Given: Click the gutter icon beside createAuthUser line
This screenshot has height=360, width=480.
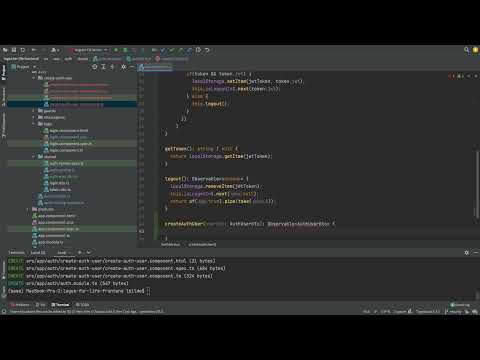Looking at the screenshot, I should [x=142, y=231].
